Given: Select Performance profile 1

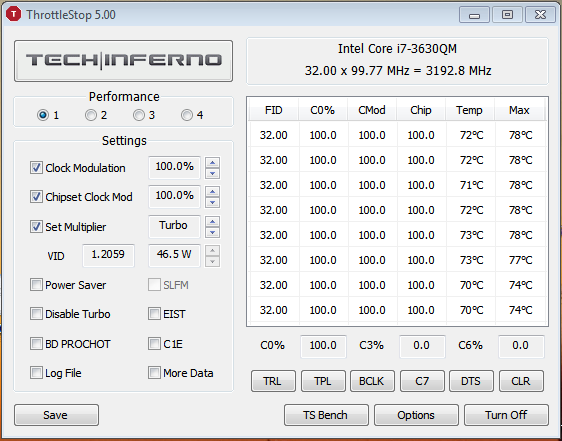Looking at the screenshot, I should [43, 115].
